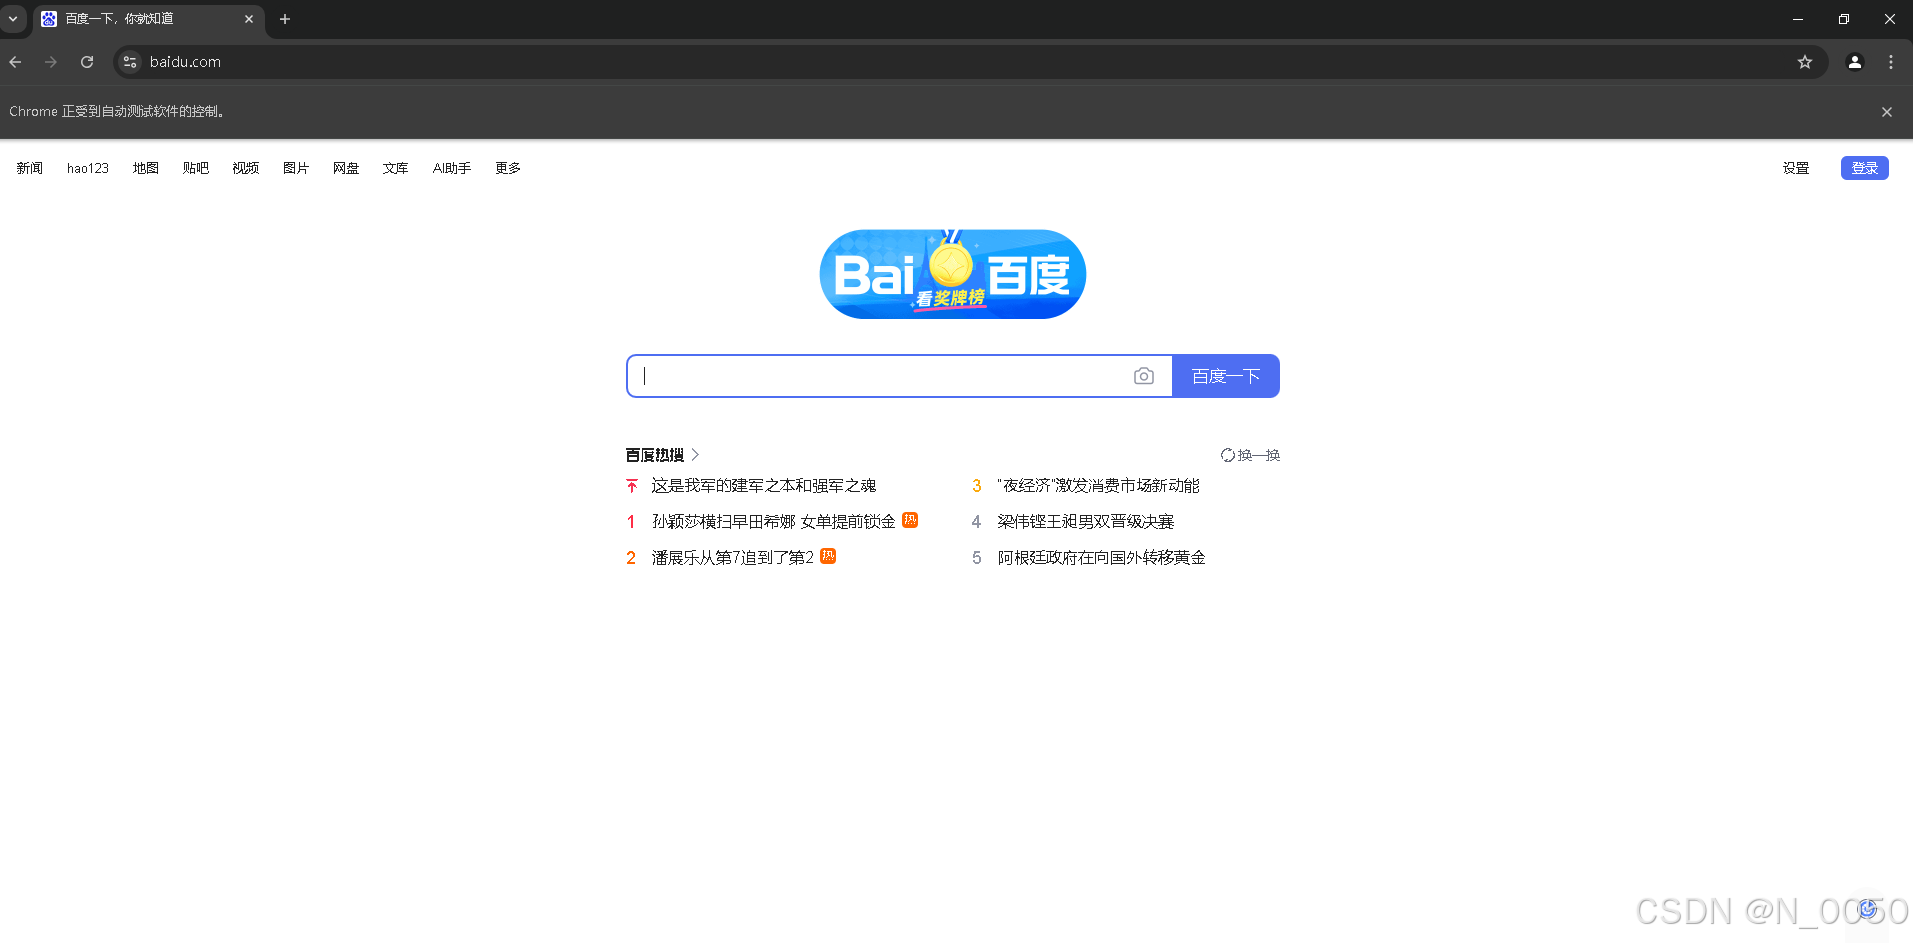Open the hao123 navigation link
The image size is (1913, 943).
click(88, 168)
